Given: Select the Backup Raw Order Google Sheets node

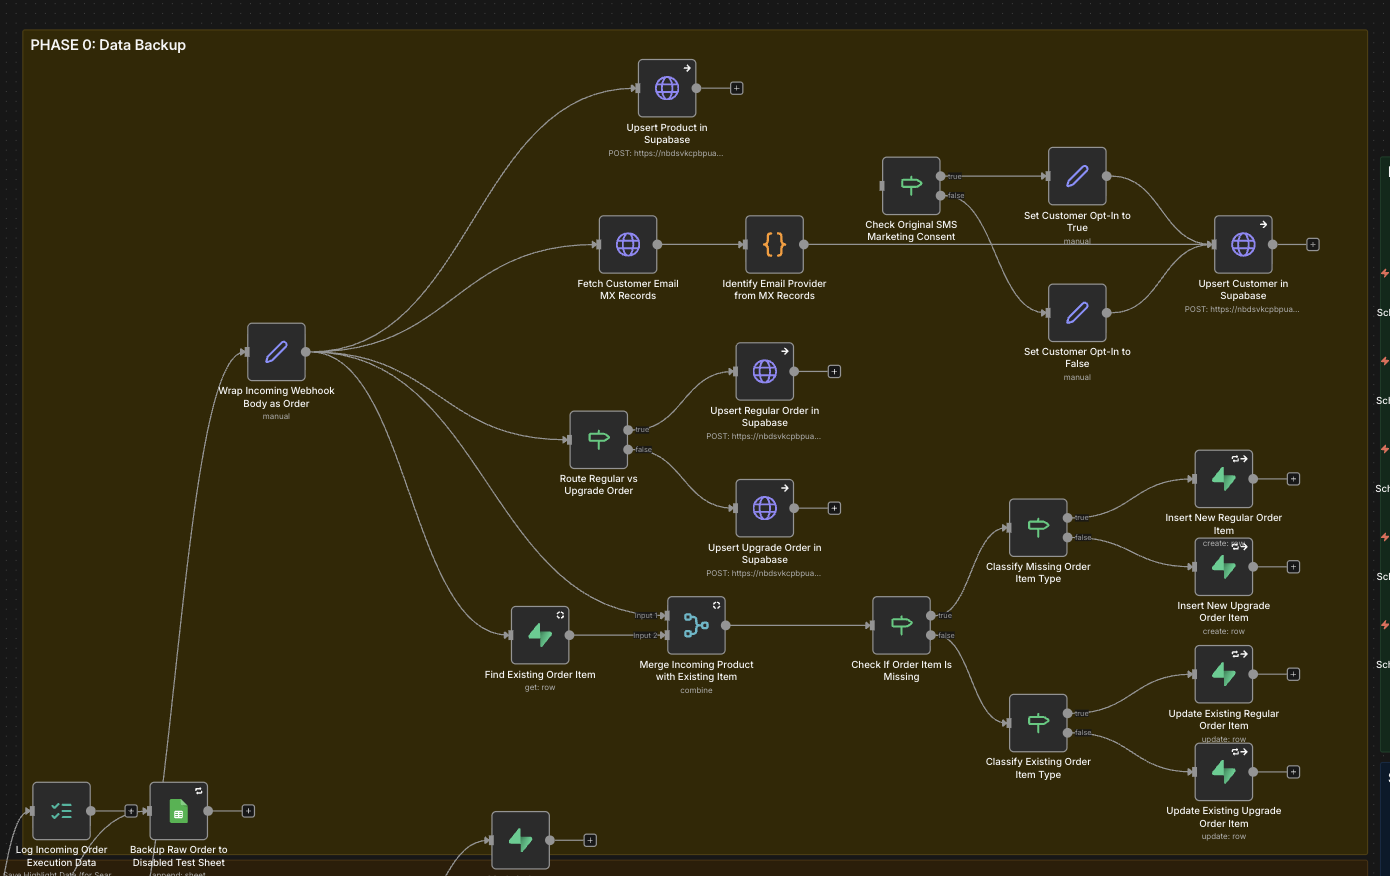Looking at the screenshot, I should click(x=179, y=811).
